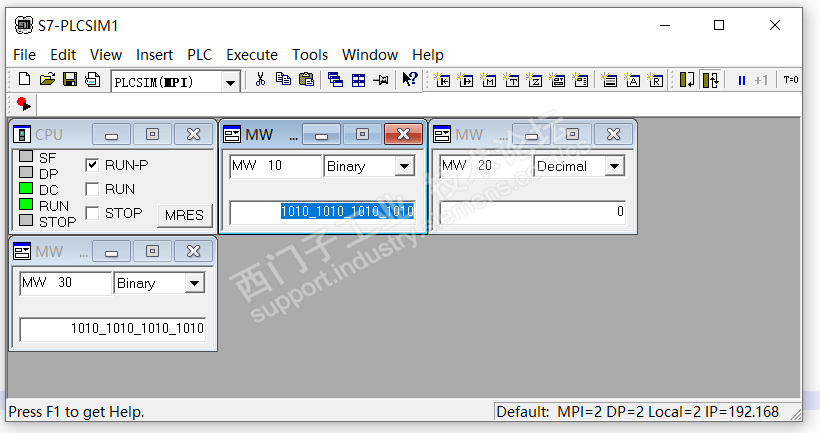Click the Save PLC floppy icon
820x433 pixels.
70,79
